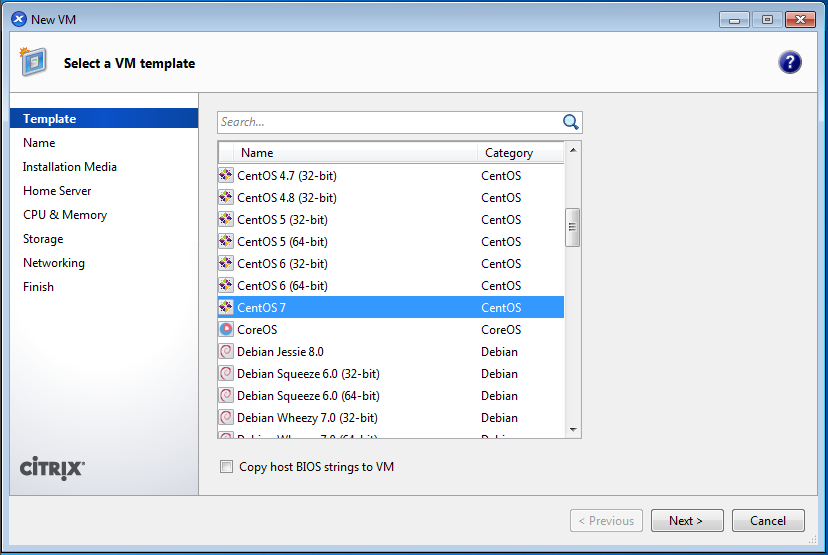The height and width of the screenshot is (555, 828).
Task: Cancel the New VM wizard
Action: click(x=768, y=521)
